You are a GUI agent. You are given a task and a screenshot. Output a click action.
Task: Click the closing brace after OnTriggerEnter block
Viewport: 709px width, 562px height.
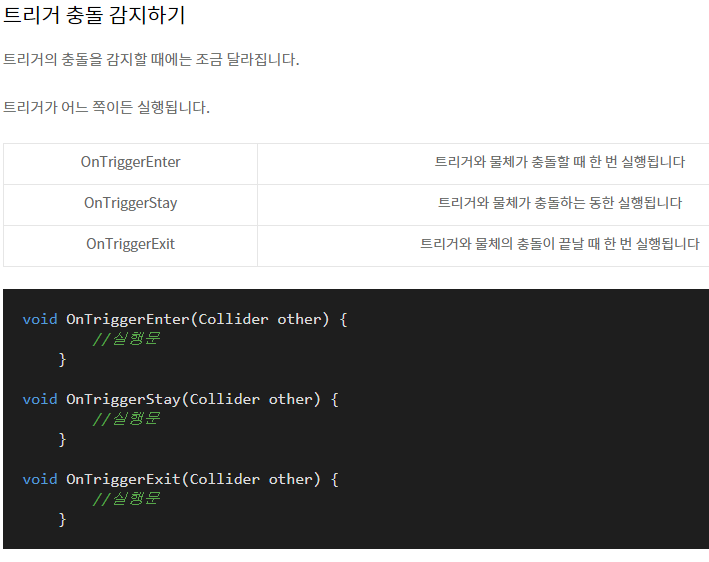click(x=62, y=360)
